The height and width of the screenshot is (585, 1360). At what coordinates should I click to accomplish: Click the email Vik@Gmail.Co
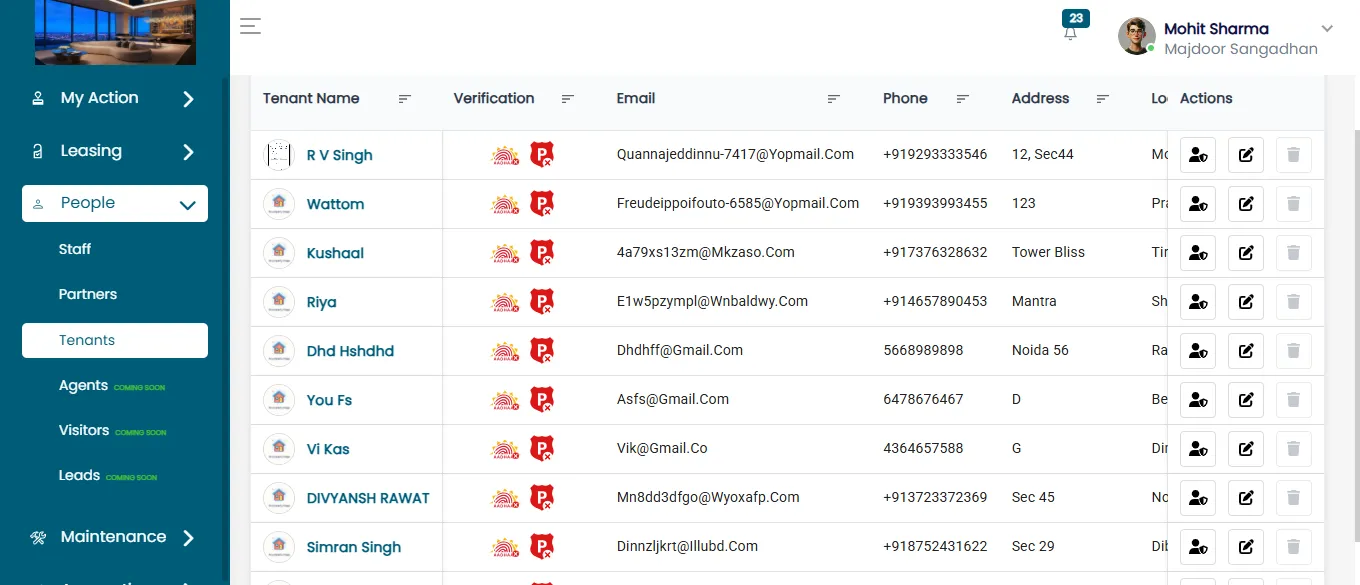point(662,448)
